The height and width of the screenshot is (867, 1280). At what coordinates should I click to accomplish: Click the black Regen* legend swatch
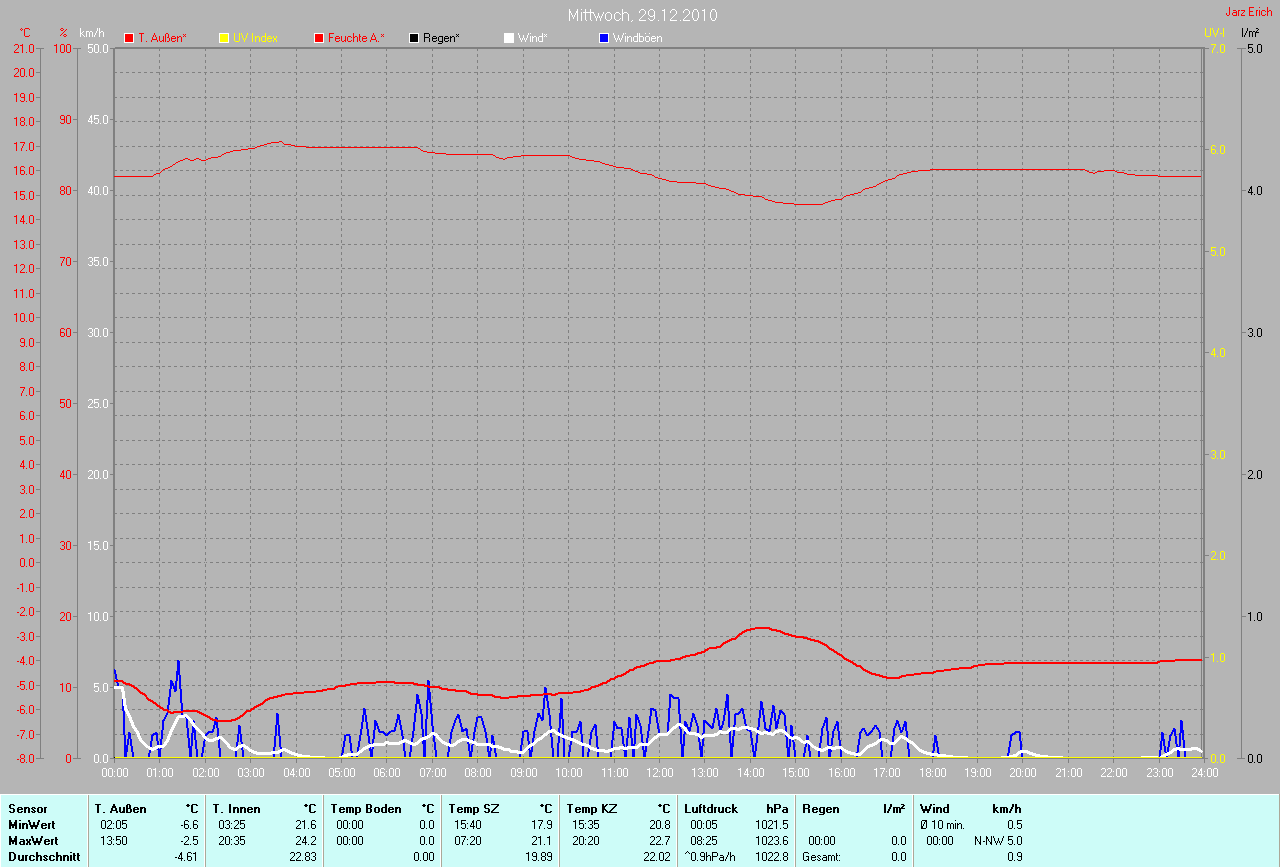[x=414, y=38]
